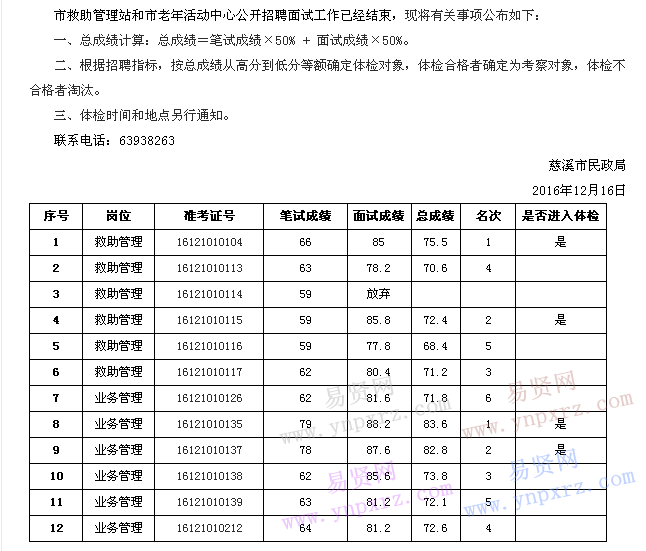Click the 名次 column header

pyautogui.click(x=488, y=216)
